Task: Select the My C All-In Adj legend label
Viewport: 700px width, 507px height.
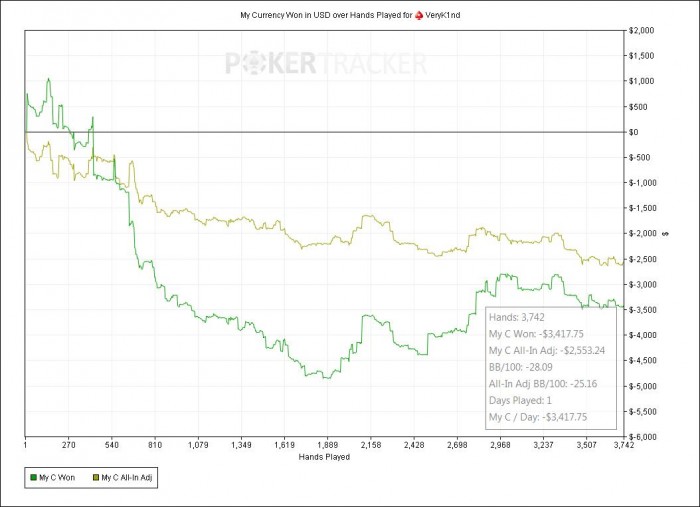Action: 127,478
